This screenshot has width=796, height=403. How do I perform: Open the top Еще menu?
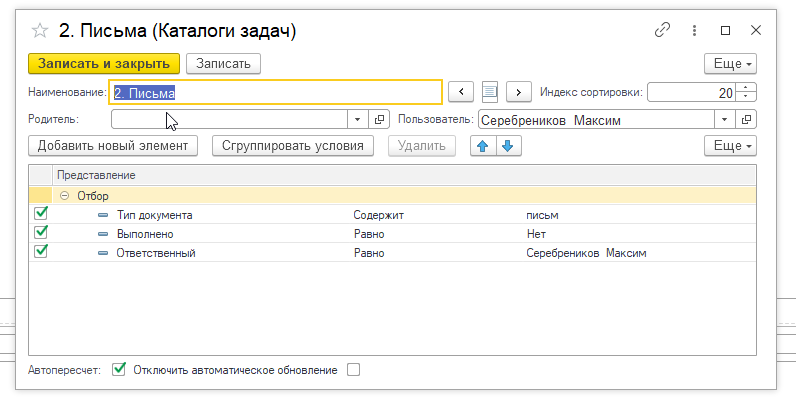[x=730, y=63]
